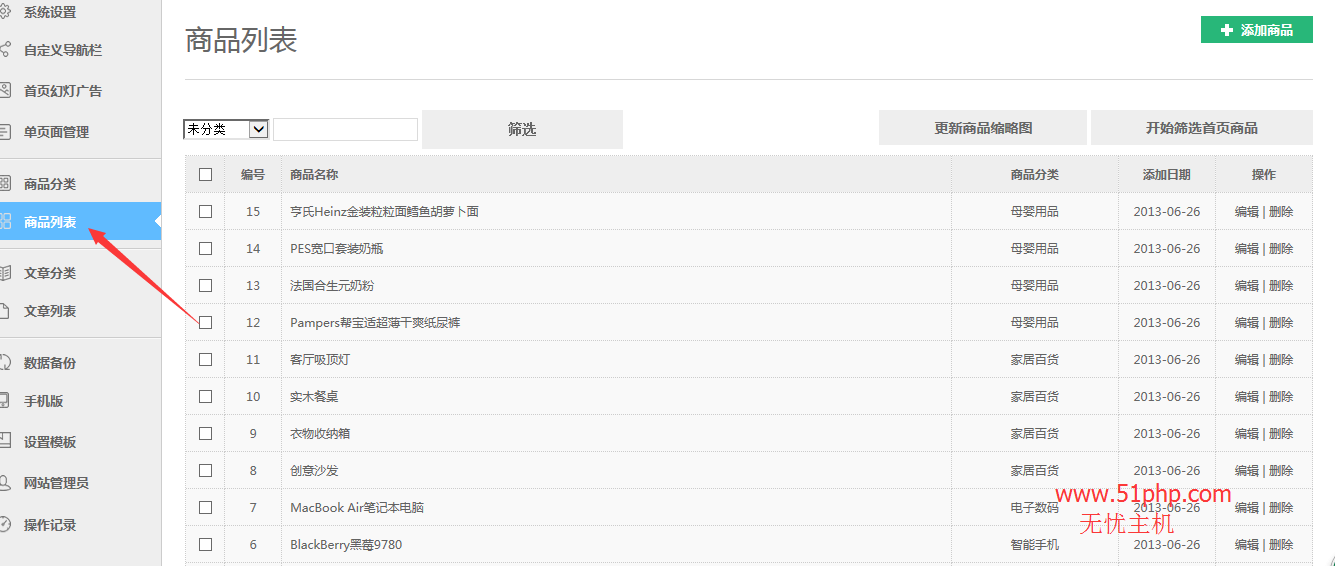Click the 首页幻灯广告 icon
This screenshot has height=566, width=1335.
[x=4, y=90]
